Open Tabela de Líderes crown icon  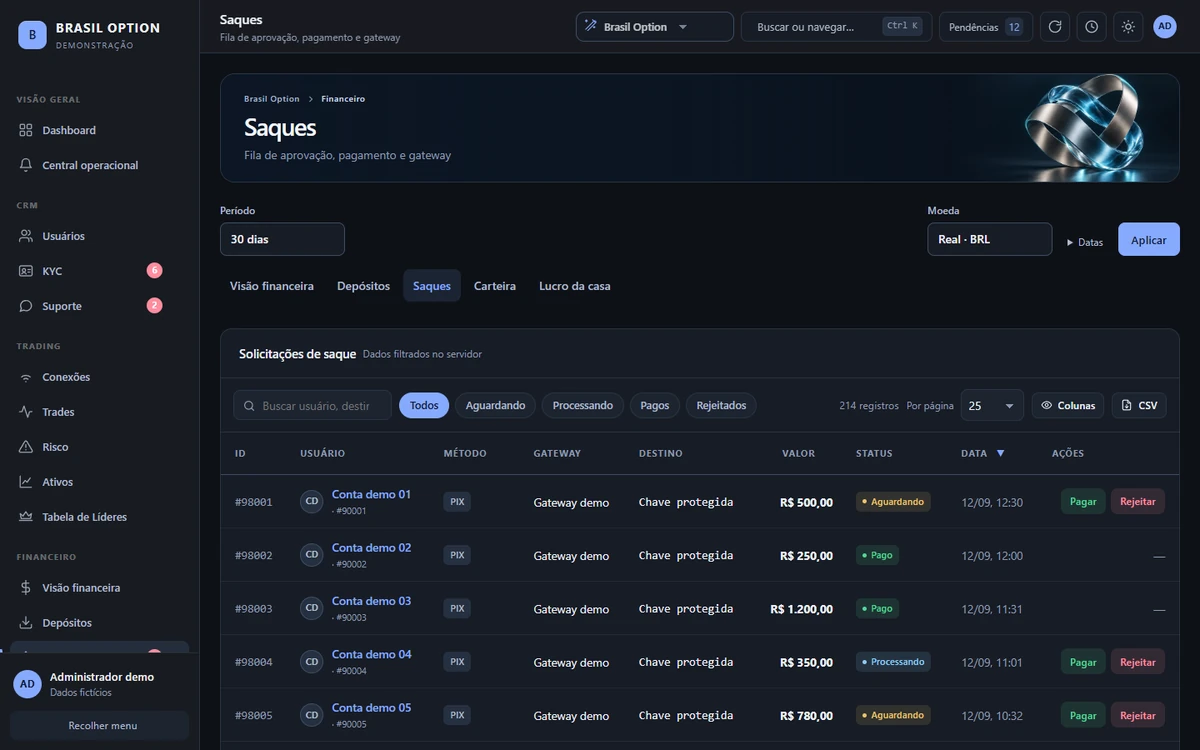(26, 517)
